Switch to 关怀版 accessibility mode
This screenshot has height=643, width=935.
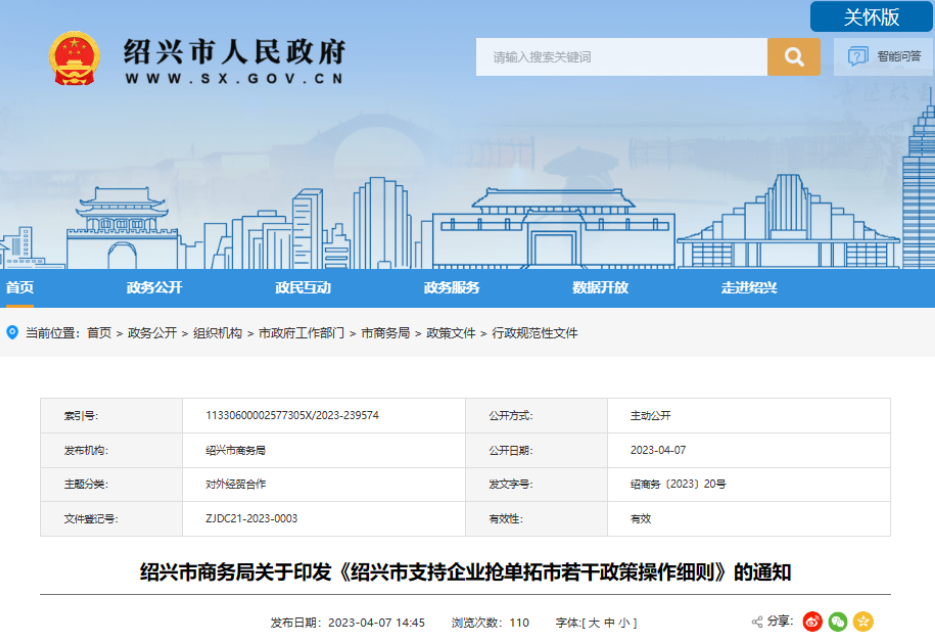tap(871, 17)
